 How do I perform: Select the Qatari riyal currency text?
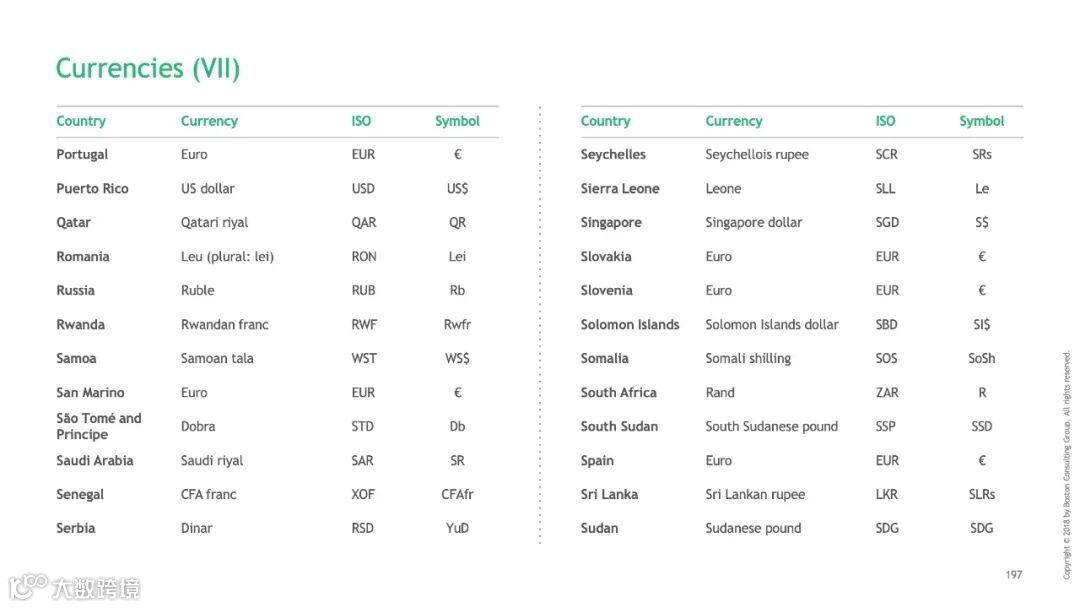click(214, 223)
